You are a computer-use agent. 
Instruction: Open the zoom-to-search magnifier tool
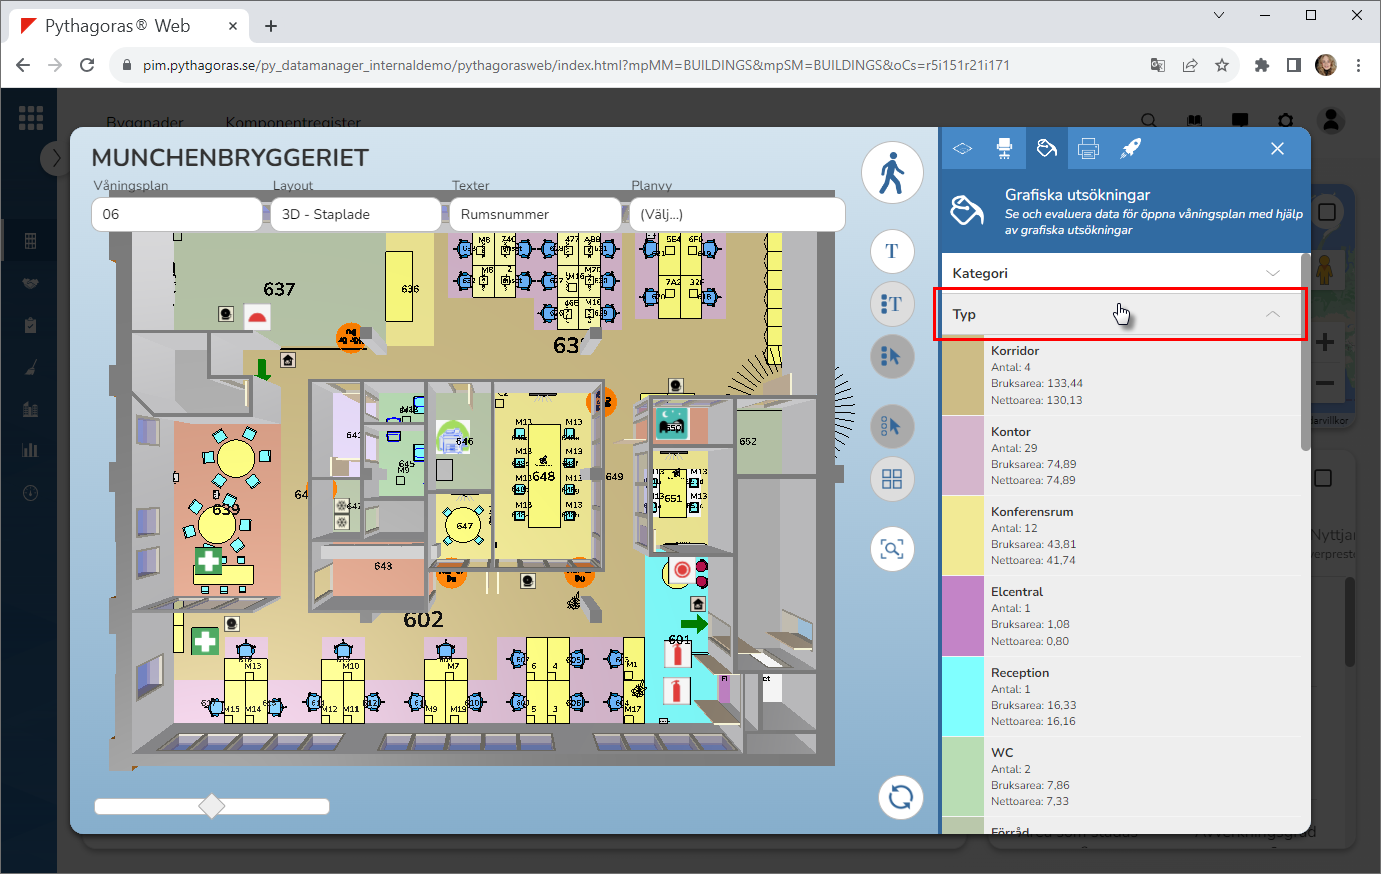[892, 549]
